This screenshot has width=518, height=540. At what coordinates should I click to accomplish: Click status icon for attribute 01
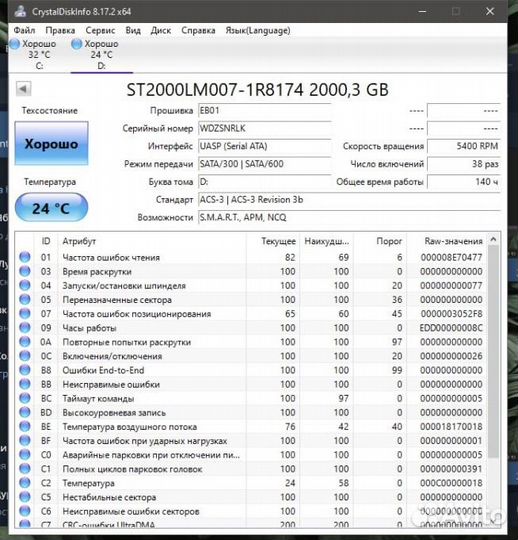[25, 257]
